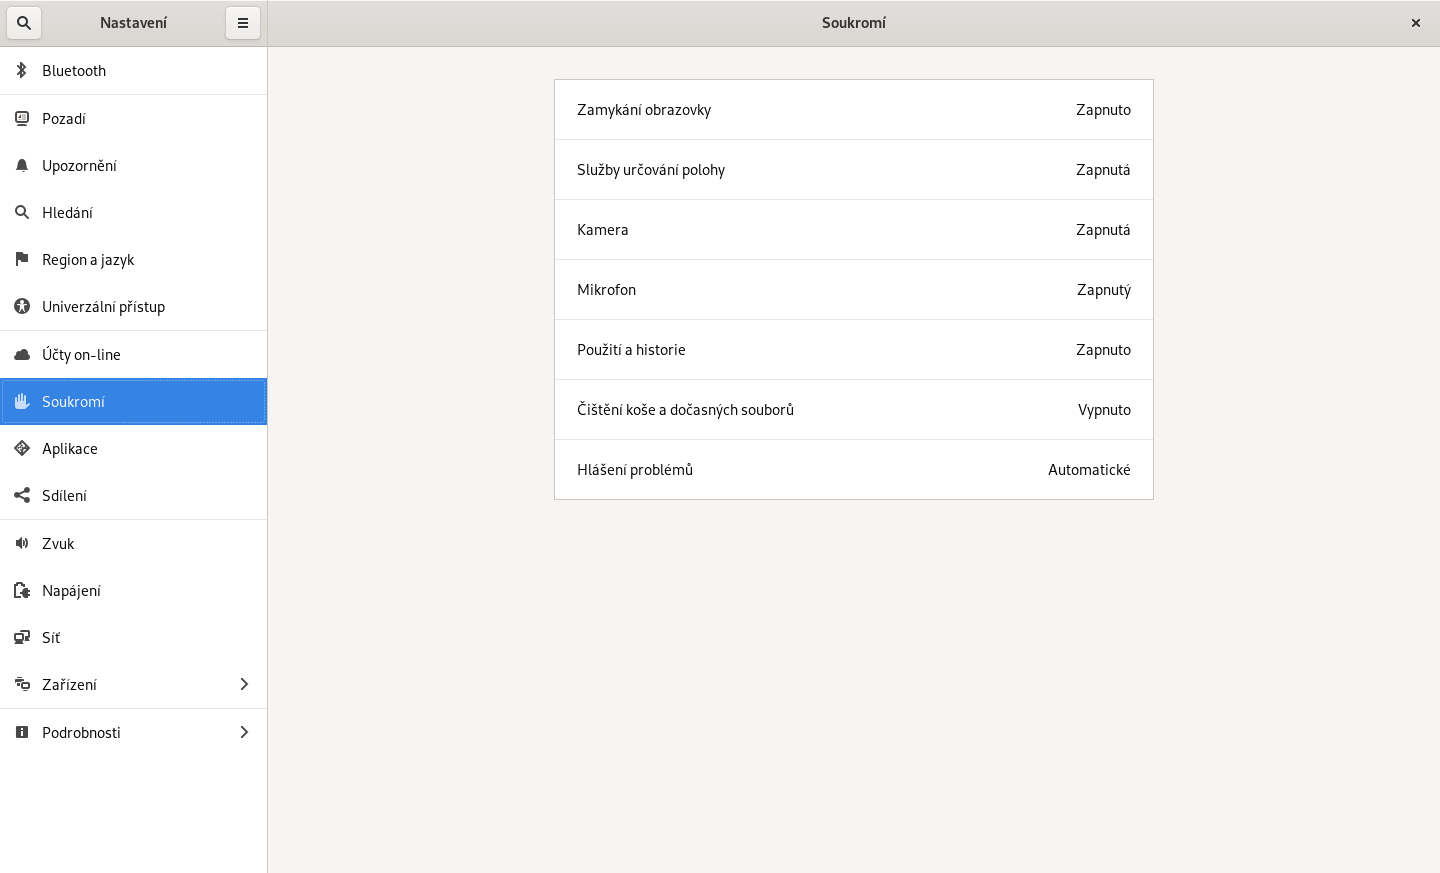Open Zamykání obrazovky settings row
Screen dimensions: 1440x873
tap(854, 110)
